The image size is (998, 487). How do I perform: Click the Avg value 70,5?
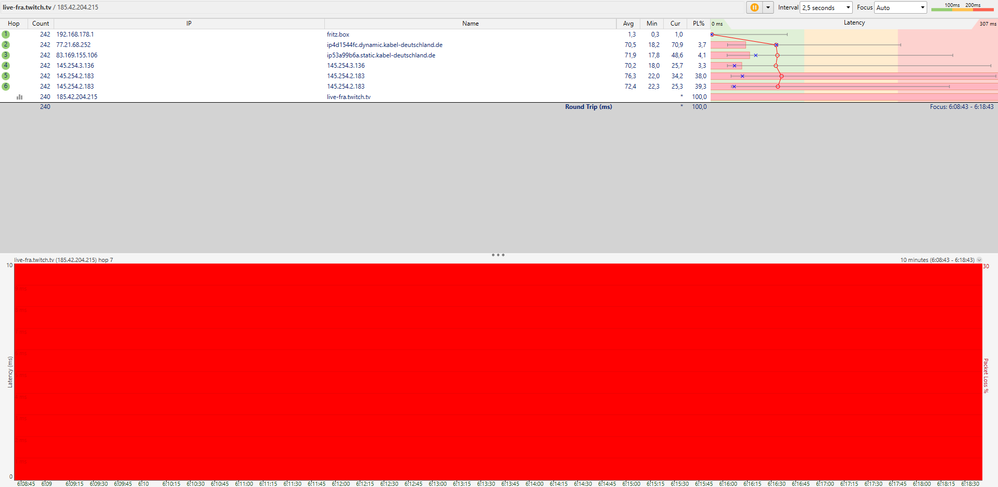(x=630, y=45)
